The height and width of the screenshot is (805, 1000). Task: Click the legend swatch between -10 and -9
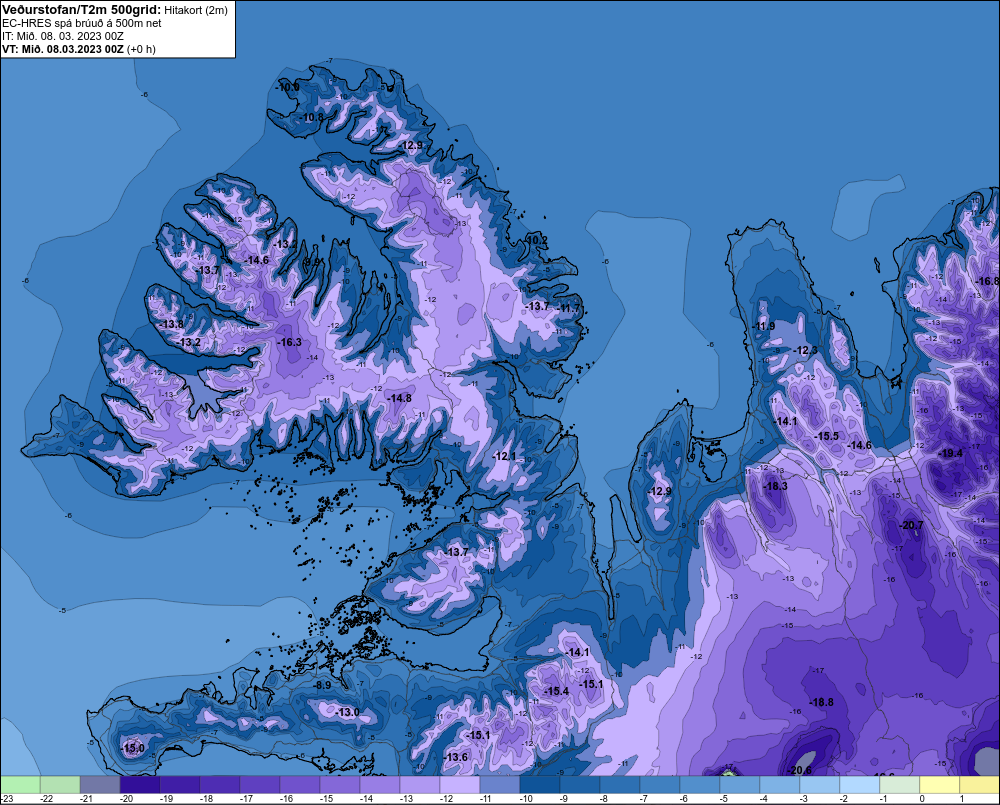[x=540, y=785]
